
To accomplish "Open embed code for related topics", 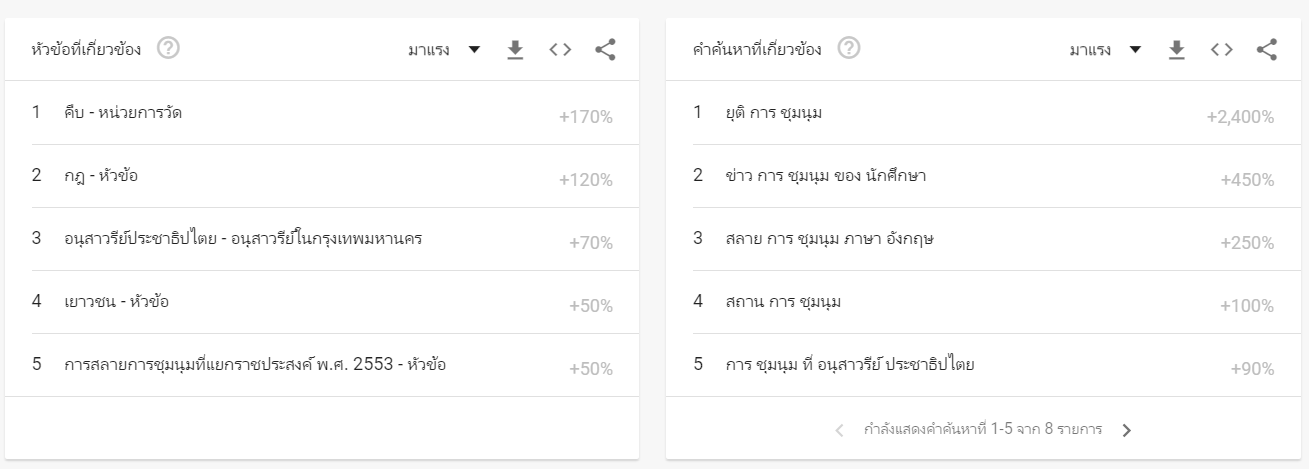I will 560,50.
